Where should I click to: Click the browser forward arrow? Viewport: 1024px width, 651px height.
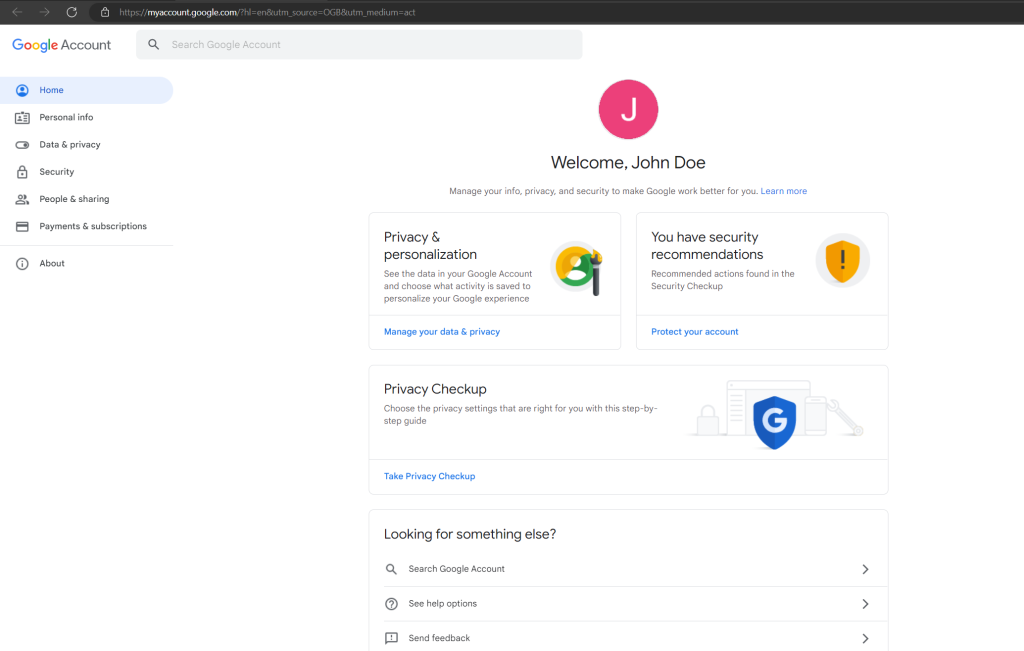tap(44, 12)
